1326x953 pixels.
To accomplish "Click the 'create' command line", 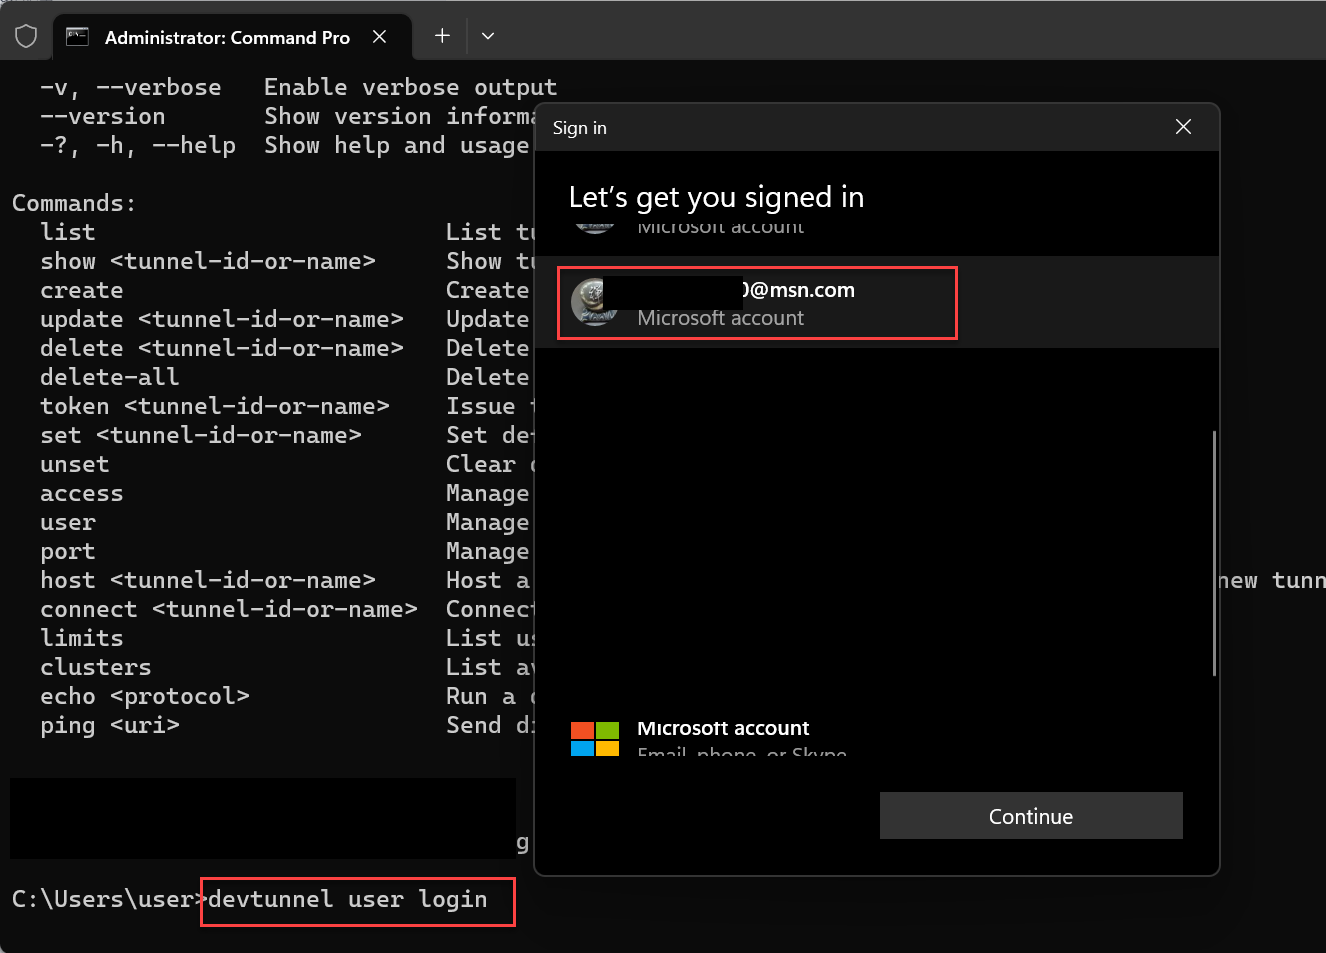I will coord(82,290).
